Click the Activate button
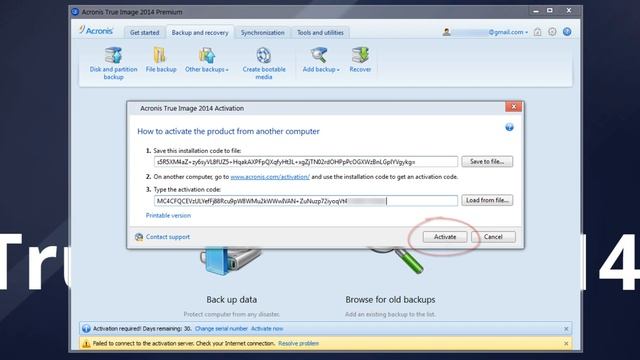 click(445, 237)
